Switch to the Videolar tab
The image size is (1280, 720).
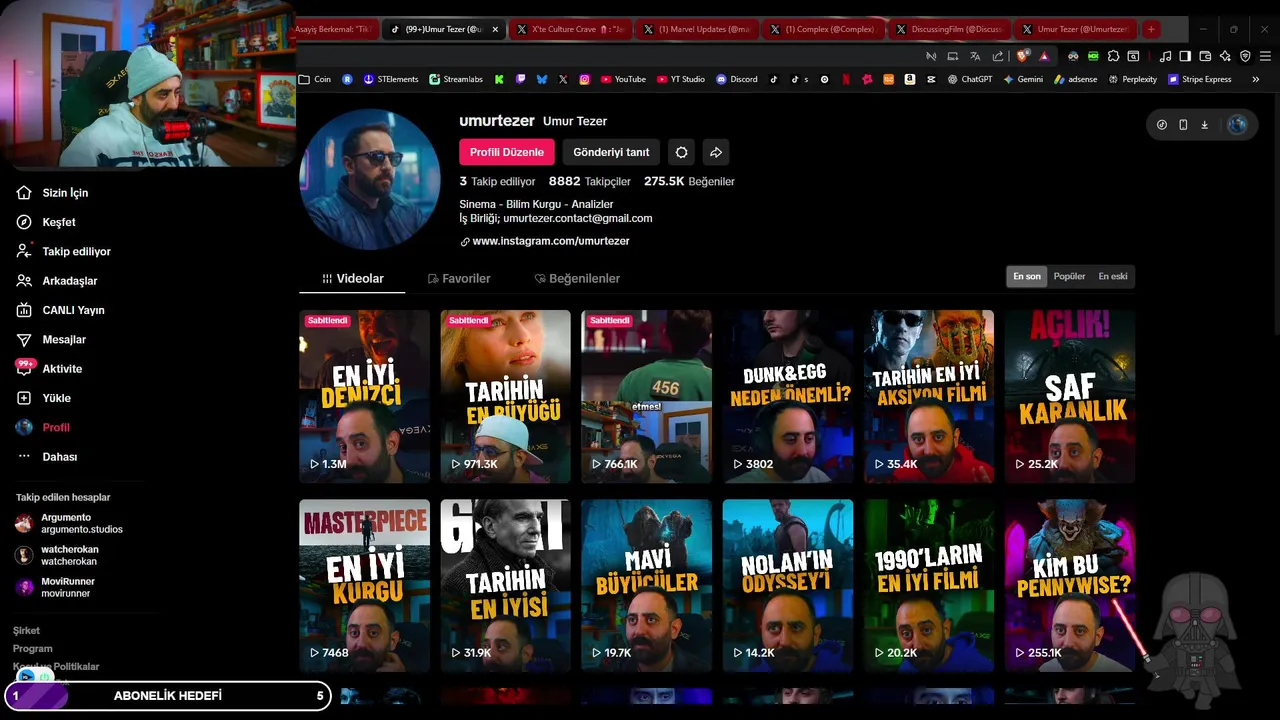click(x=352, y=279)
